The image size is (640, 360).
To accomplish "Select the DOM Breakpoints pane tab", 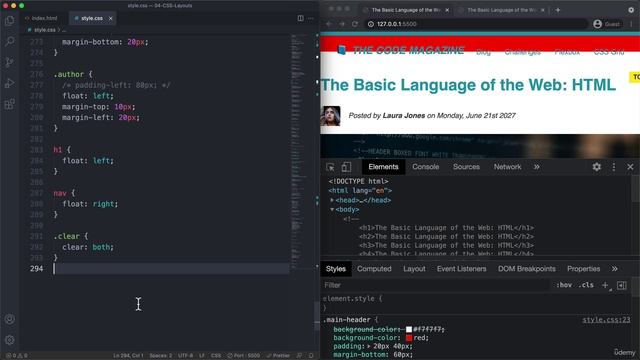I will (527, 269).
